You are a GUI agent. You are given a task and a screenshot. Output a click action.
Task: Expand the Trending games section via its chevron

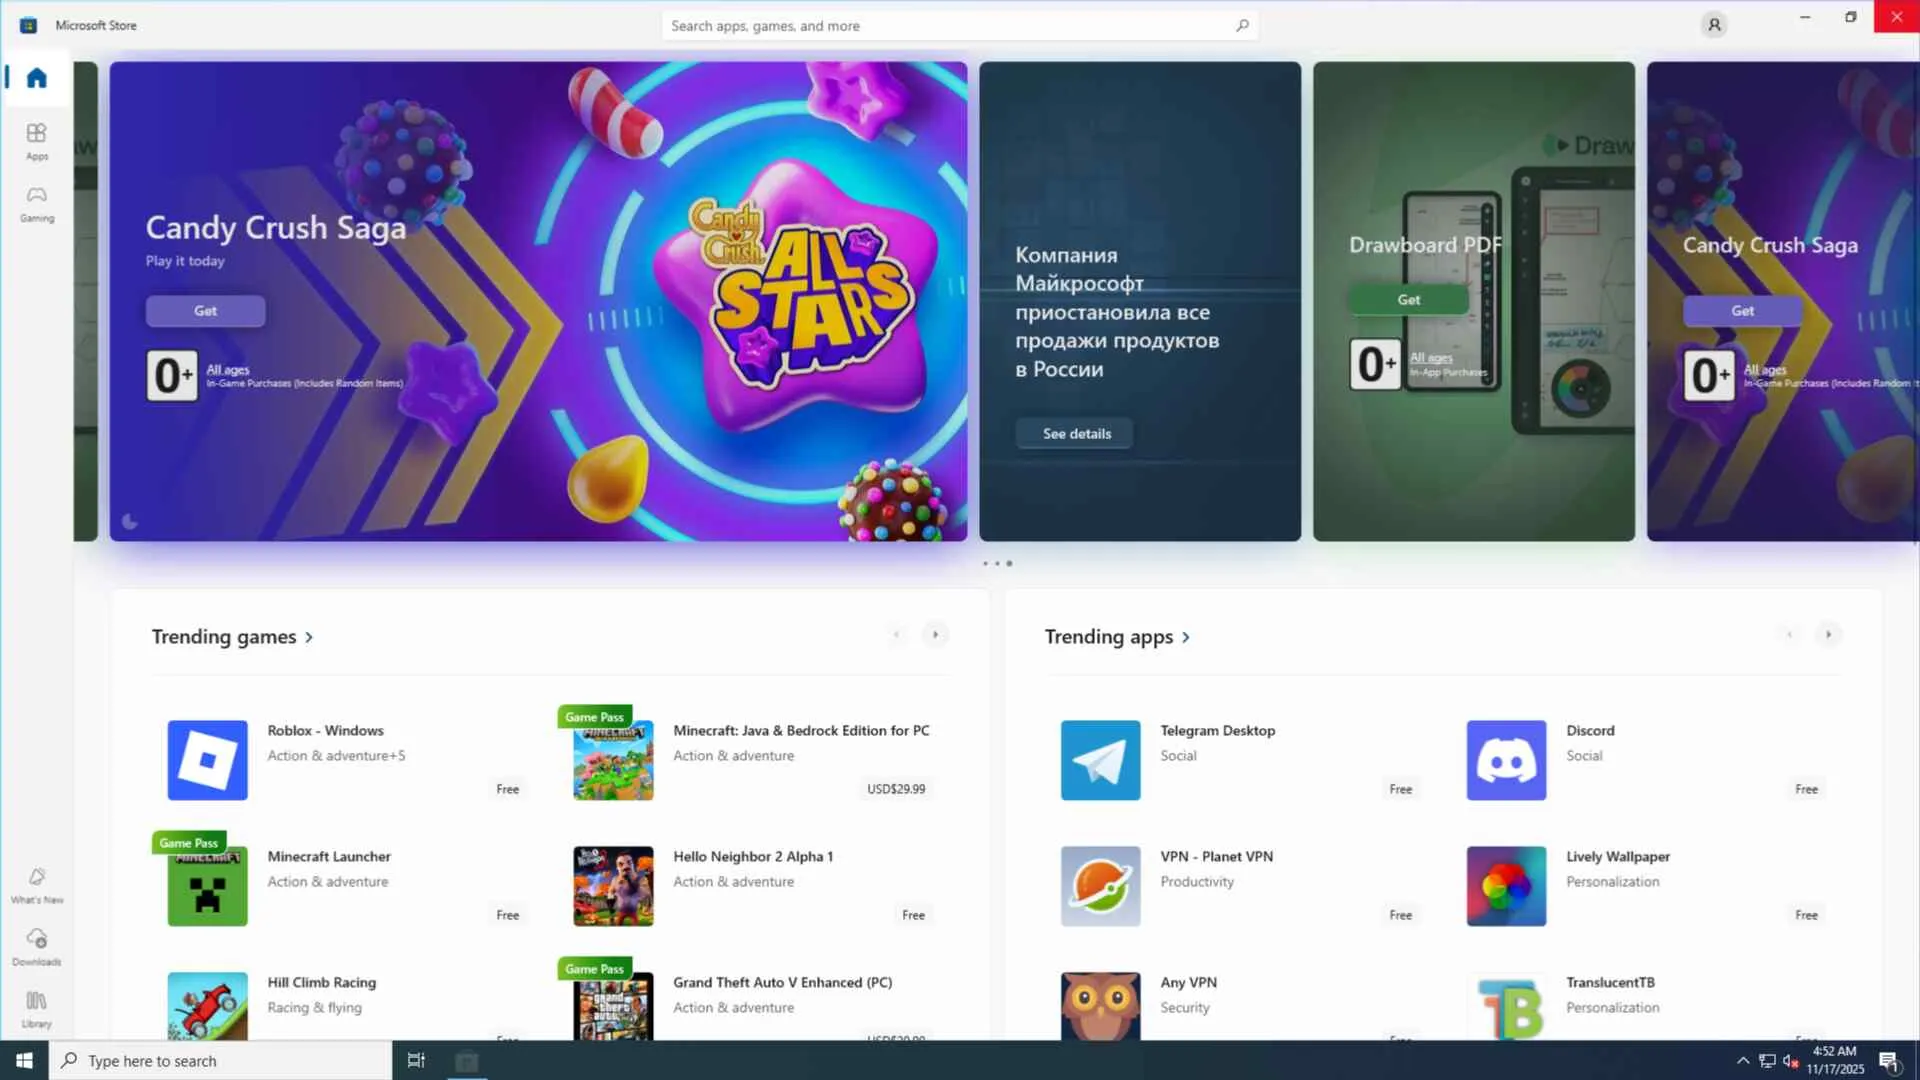click(309, 637)
